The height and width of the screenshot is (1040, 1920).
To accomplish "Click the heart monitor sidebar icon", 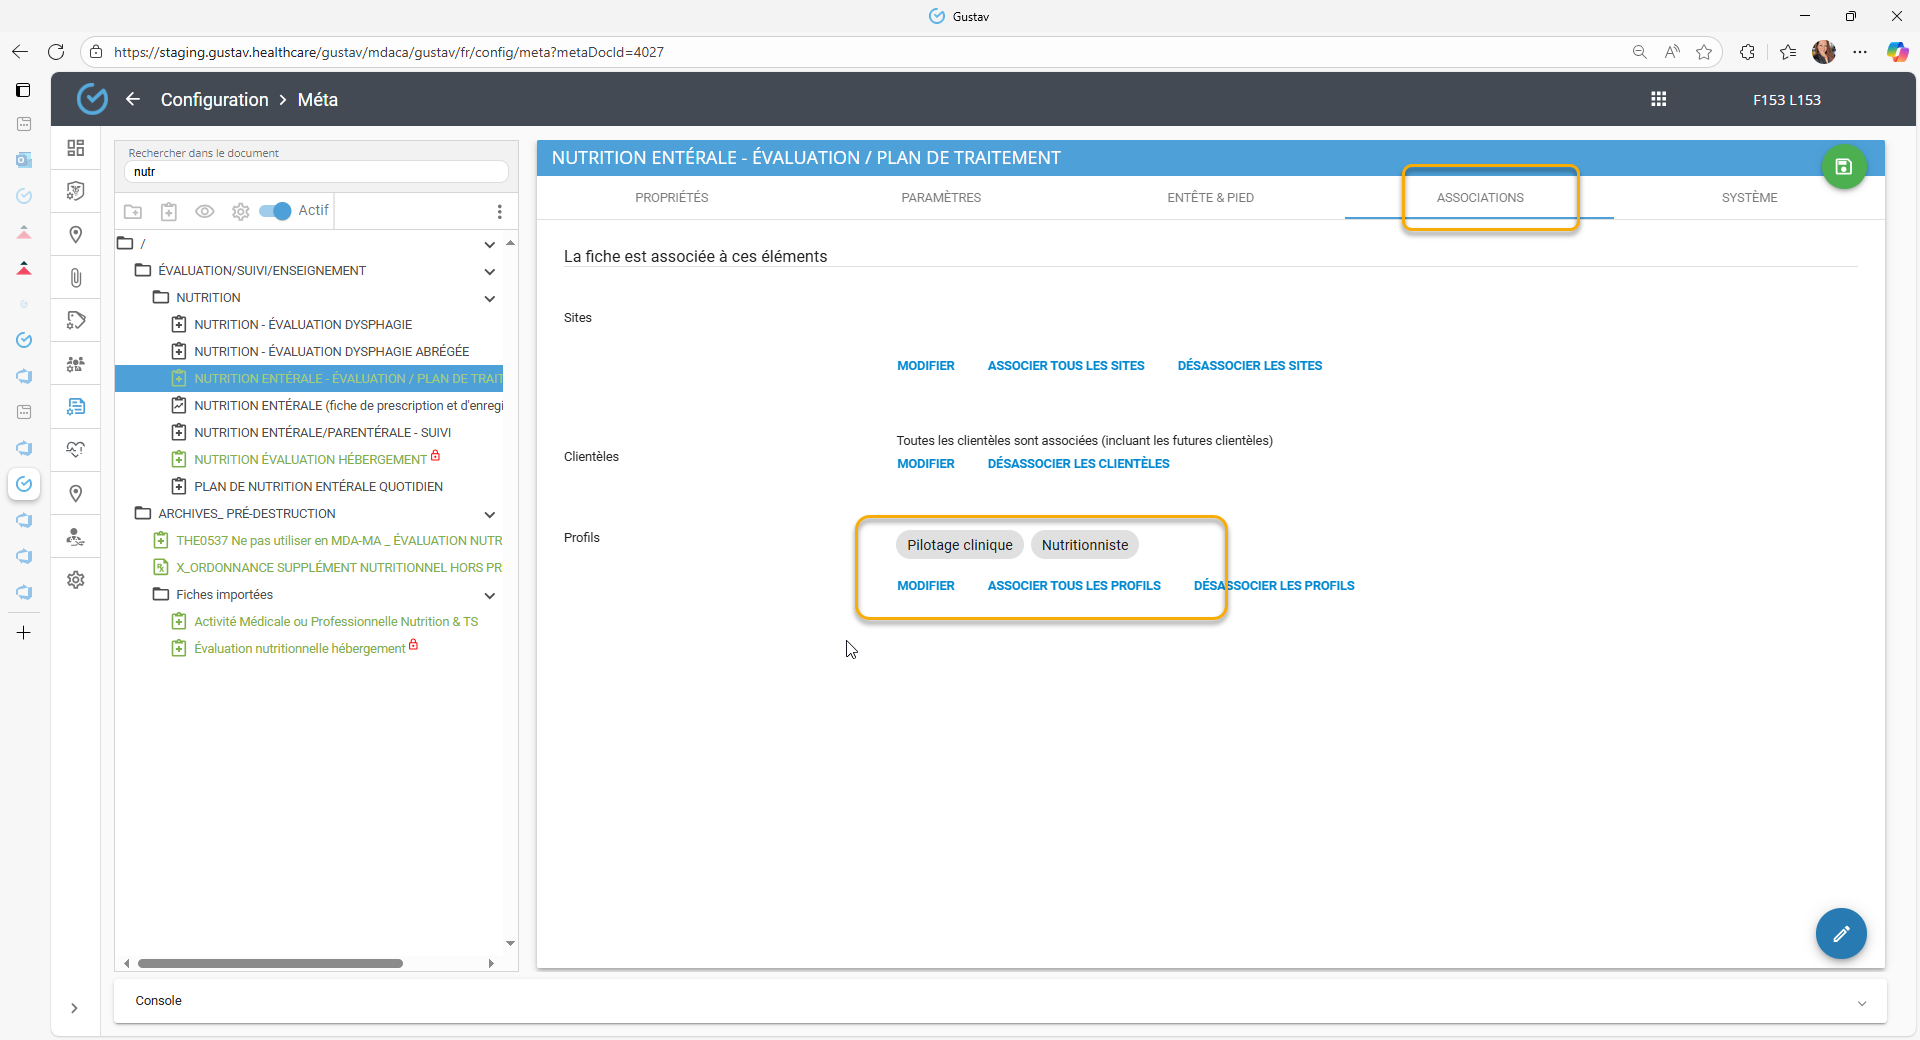I will [x=76, y=449].
